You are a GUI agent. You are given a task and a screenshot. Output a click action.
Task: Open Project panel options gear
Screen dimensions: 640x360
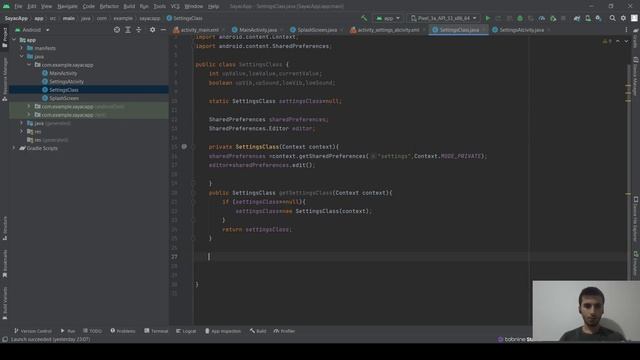(x=152, y=30)
